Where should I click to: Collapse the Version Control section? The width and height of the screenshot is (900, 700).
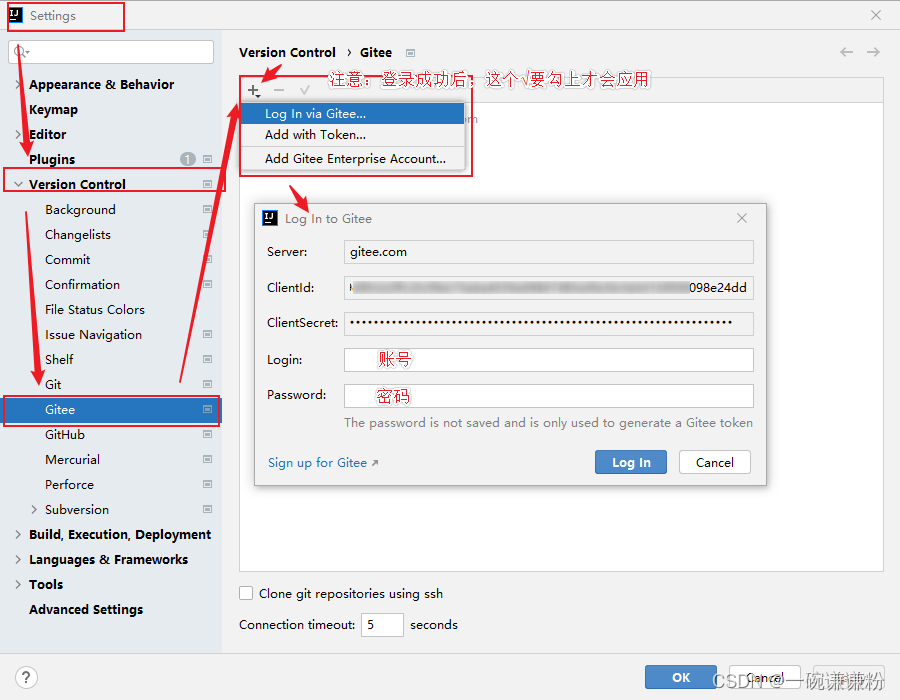[18, 184]
